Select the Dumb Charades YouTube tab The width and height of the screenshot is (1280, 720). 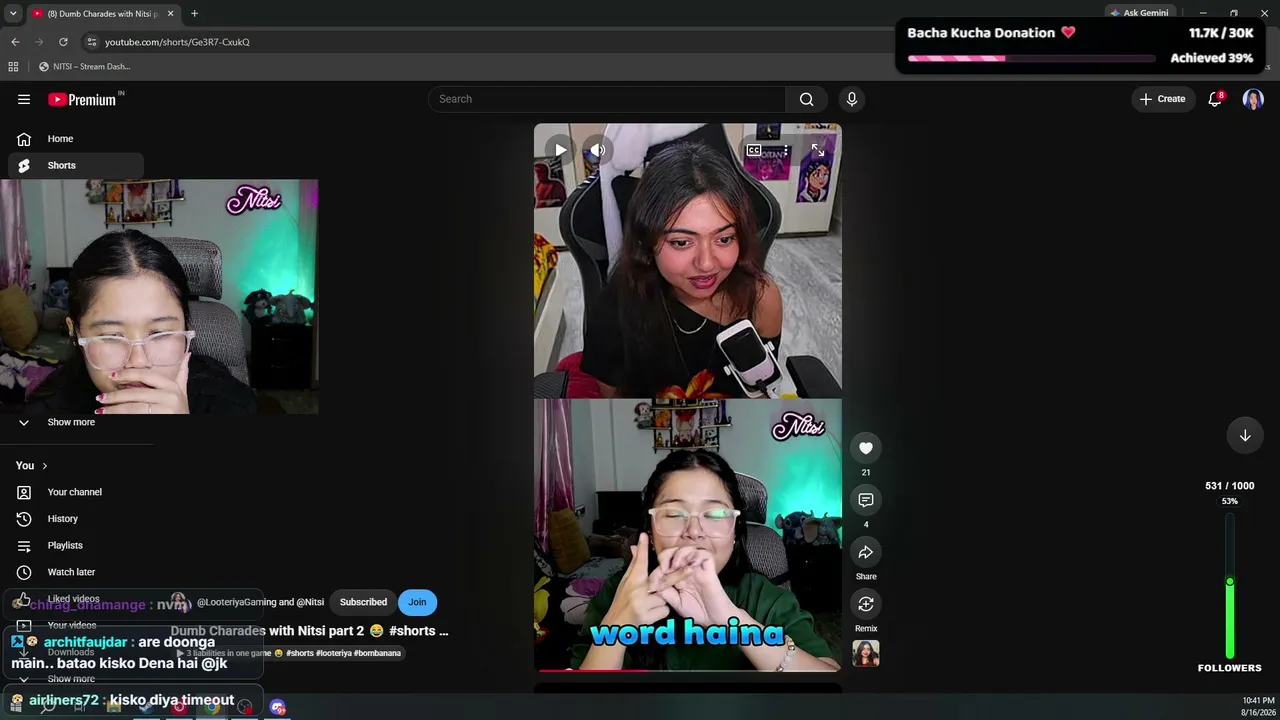[x=102, y=13]
